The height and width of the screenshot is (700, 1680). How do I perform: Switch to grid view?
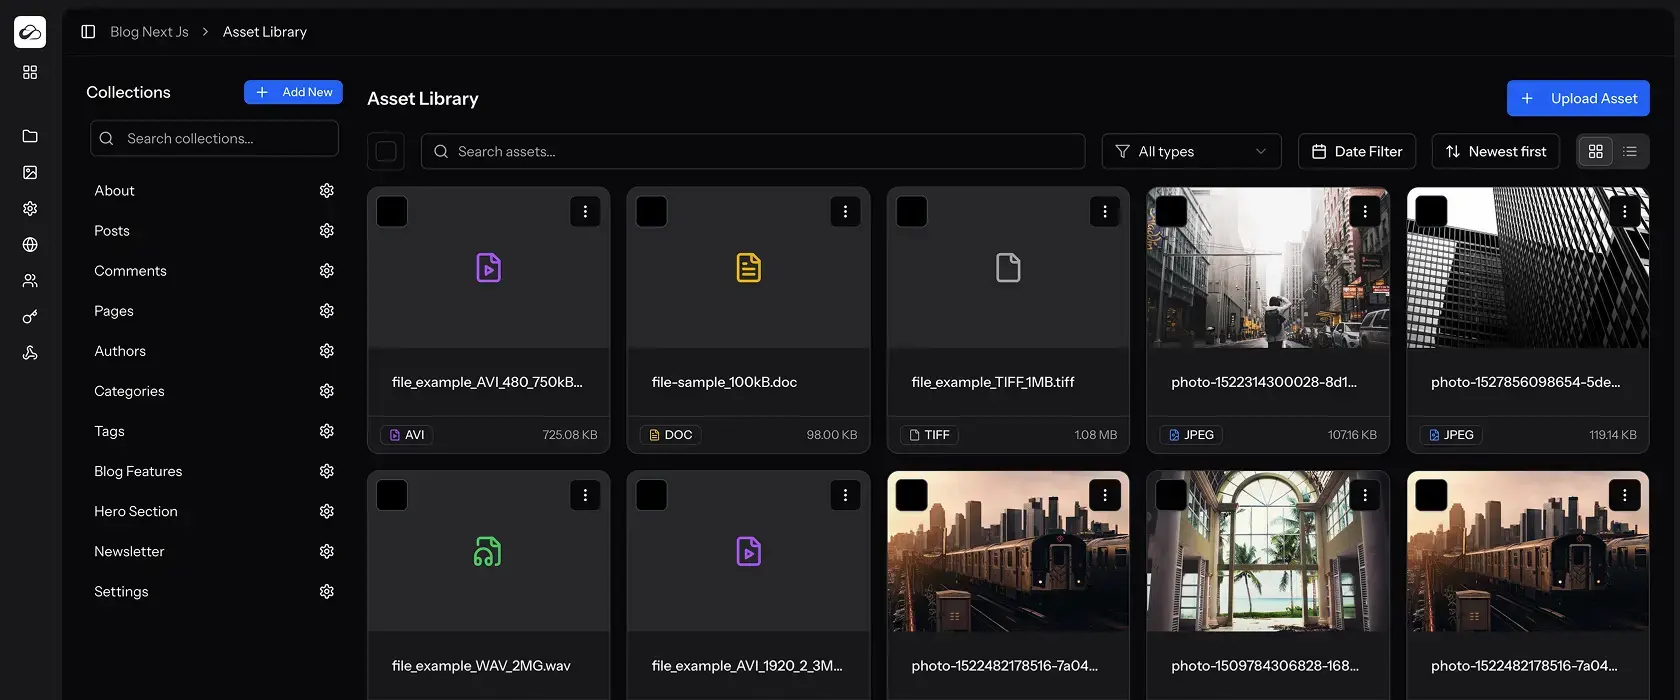pyautogui.click(x=1596, y=151)
